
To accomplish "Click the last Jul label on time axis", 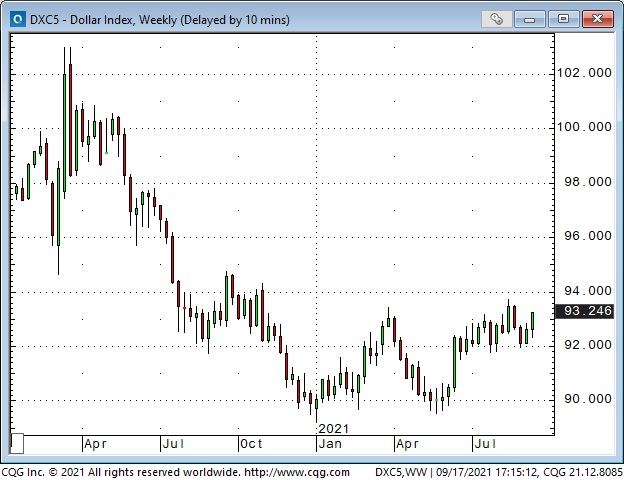I will tap(486, 444).
